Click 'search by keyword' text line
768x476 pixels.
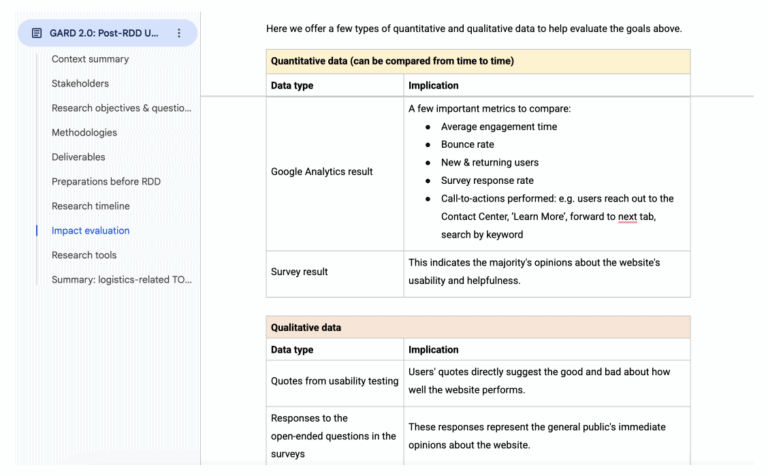pyautogui.click(x=482, y=235)
